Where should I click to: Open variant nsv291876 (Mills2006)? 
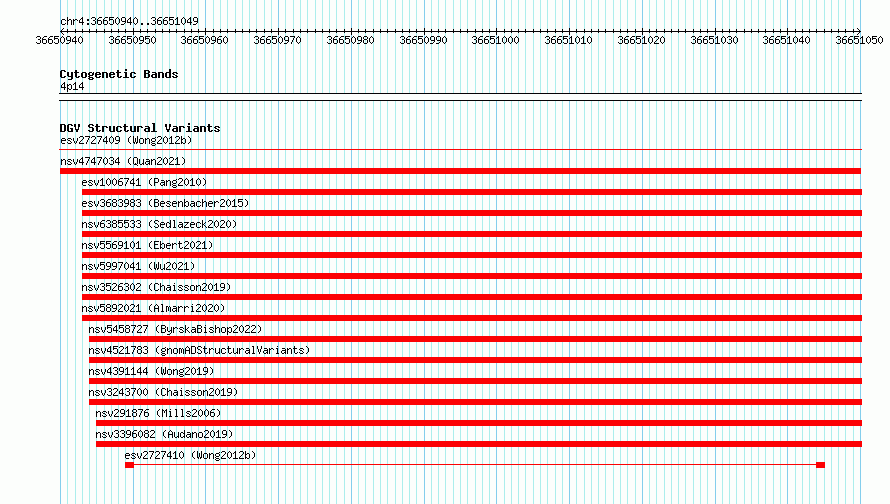pyautogui.click(x=158, y=413)
